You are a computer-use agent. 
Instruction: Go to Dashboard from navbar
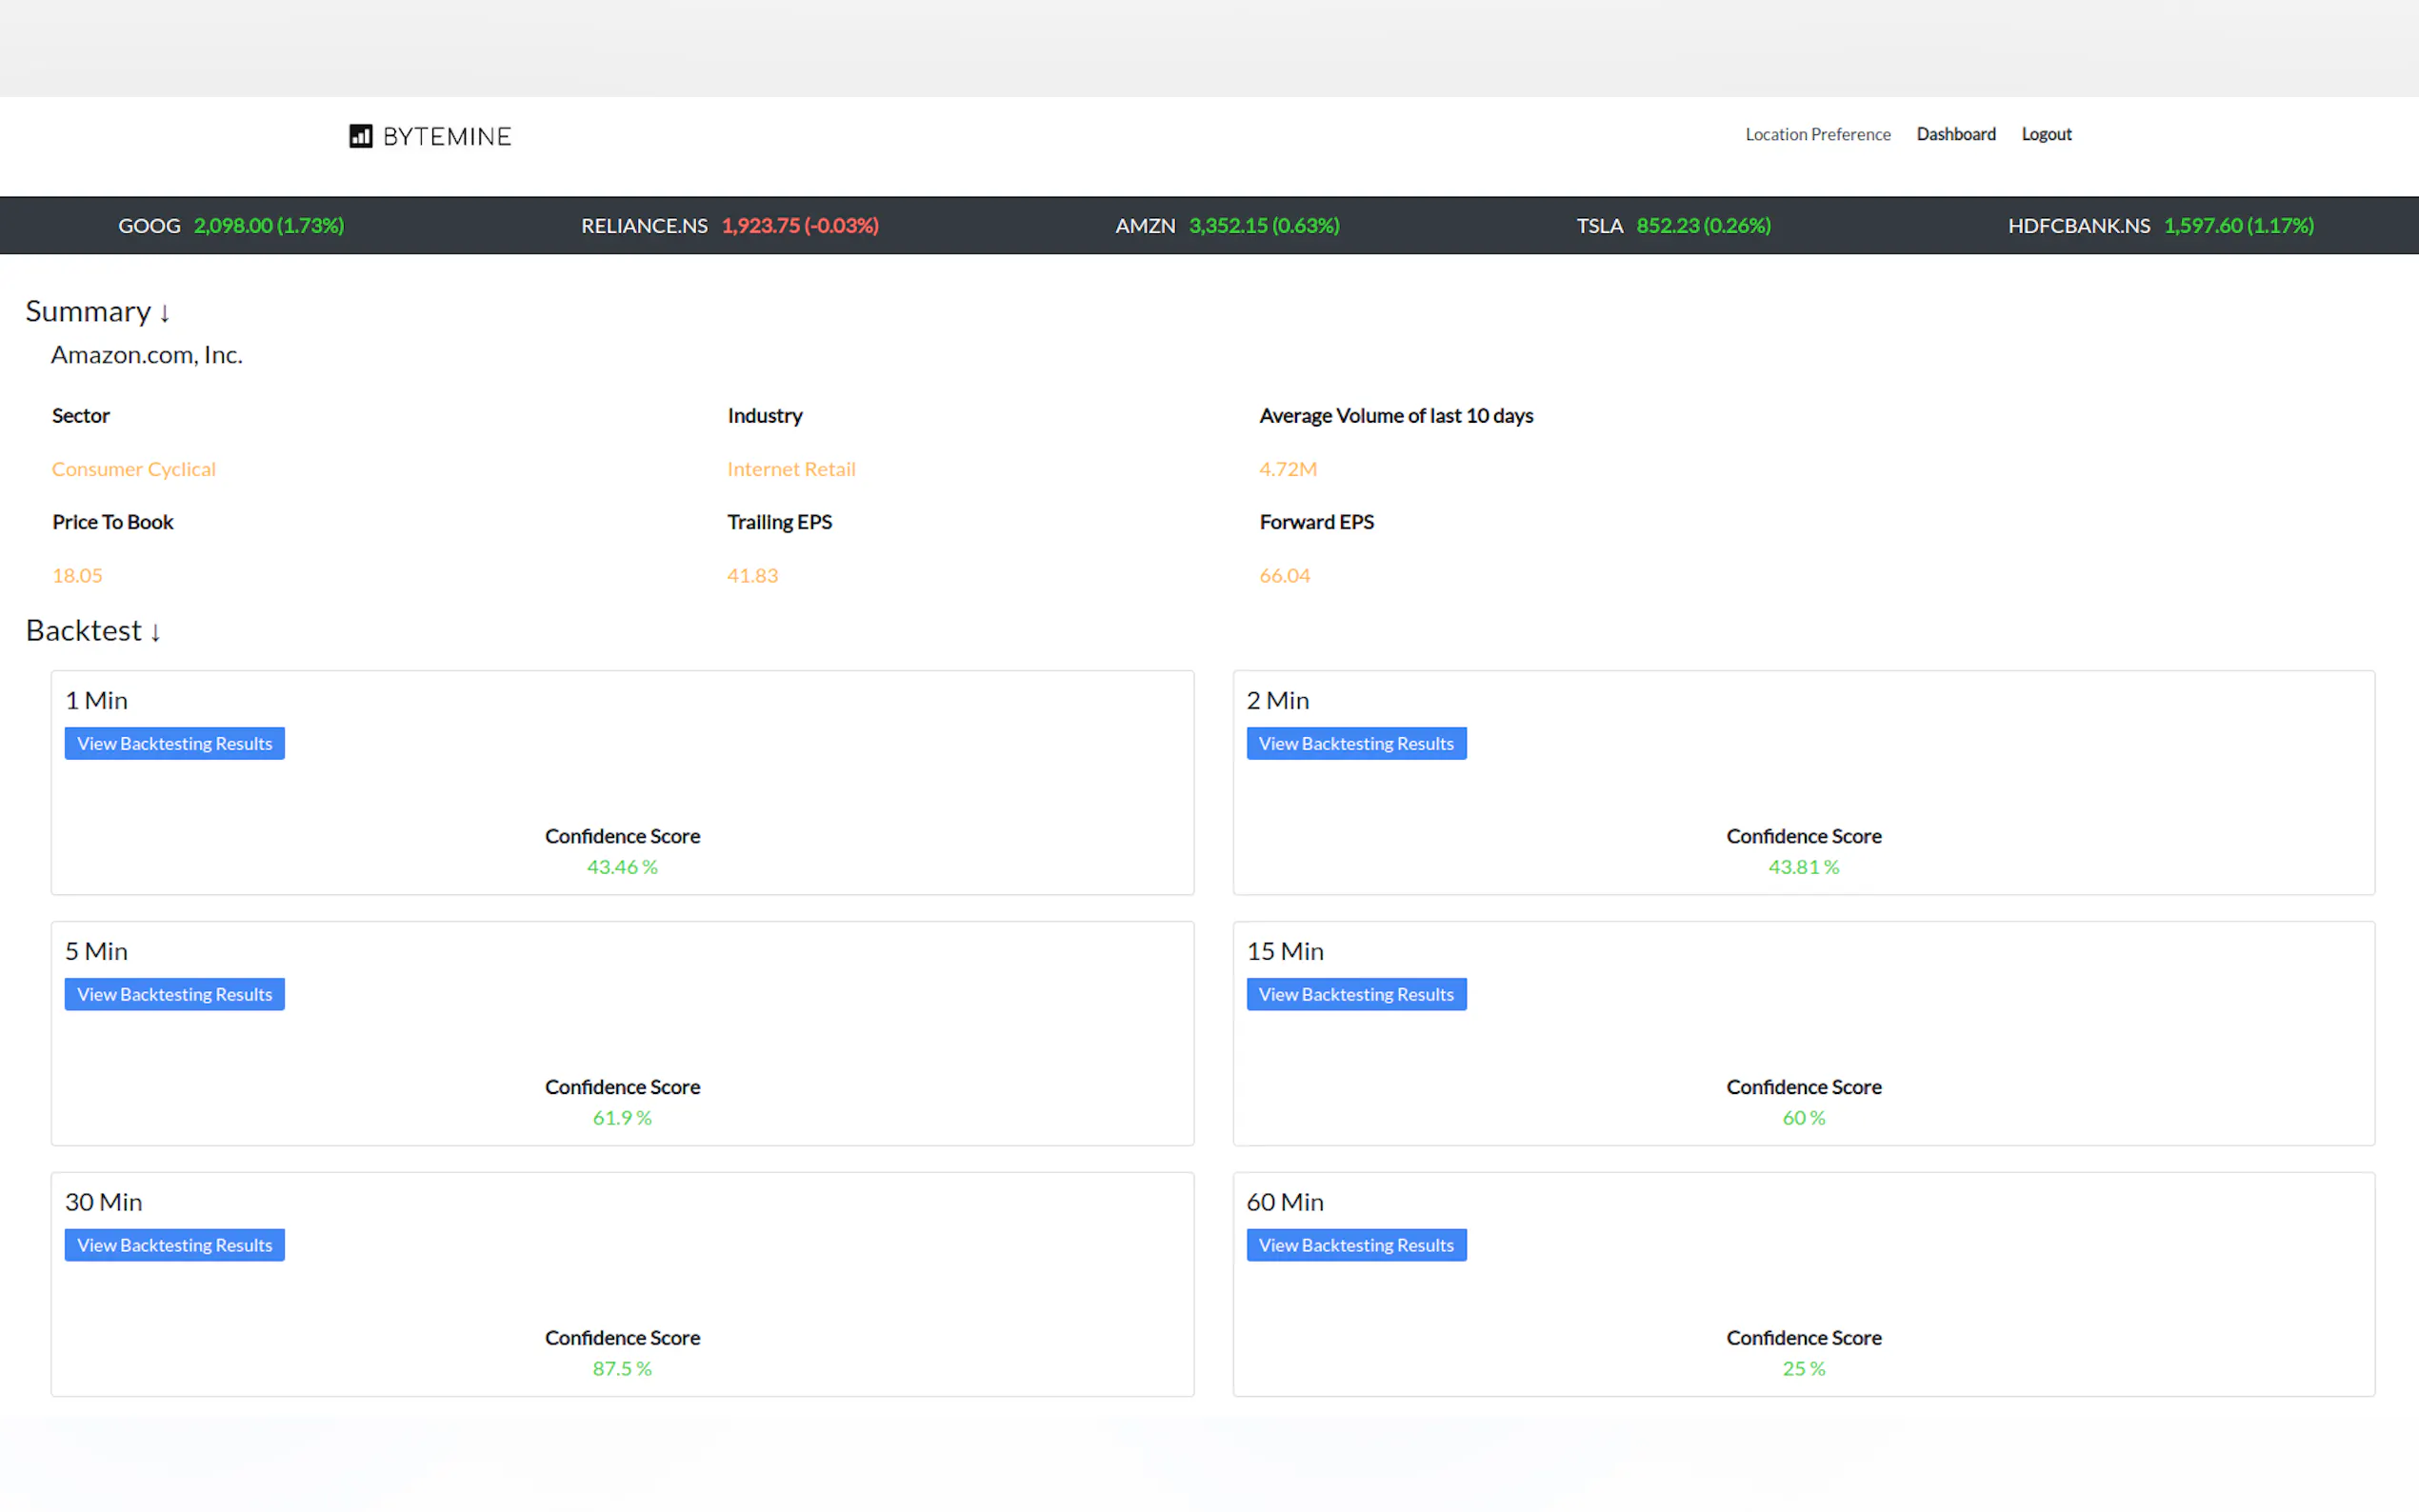[1955, 134]
